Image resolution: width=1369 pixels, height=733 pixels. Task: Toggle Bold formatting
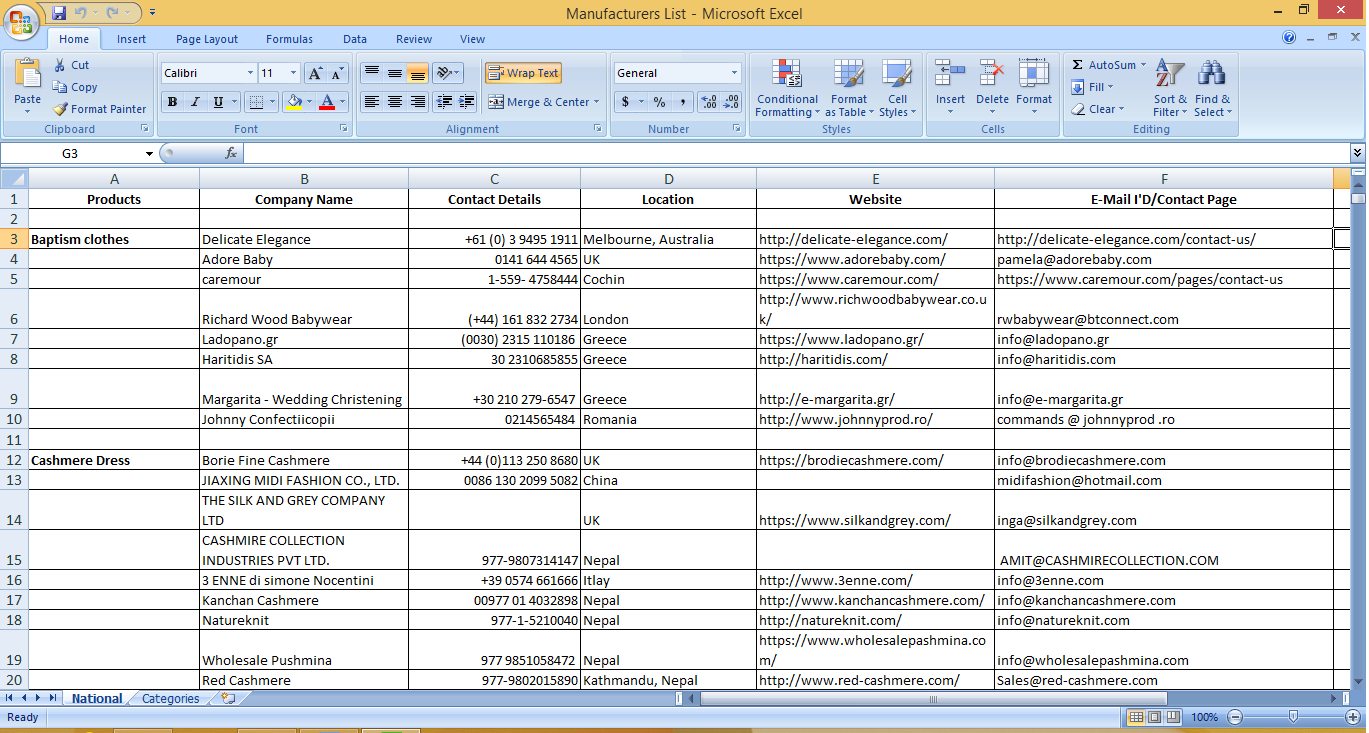click(172, 102)
